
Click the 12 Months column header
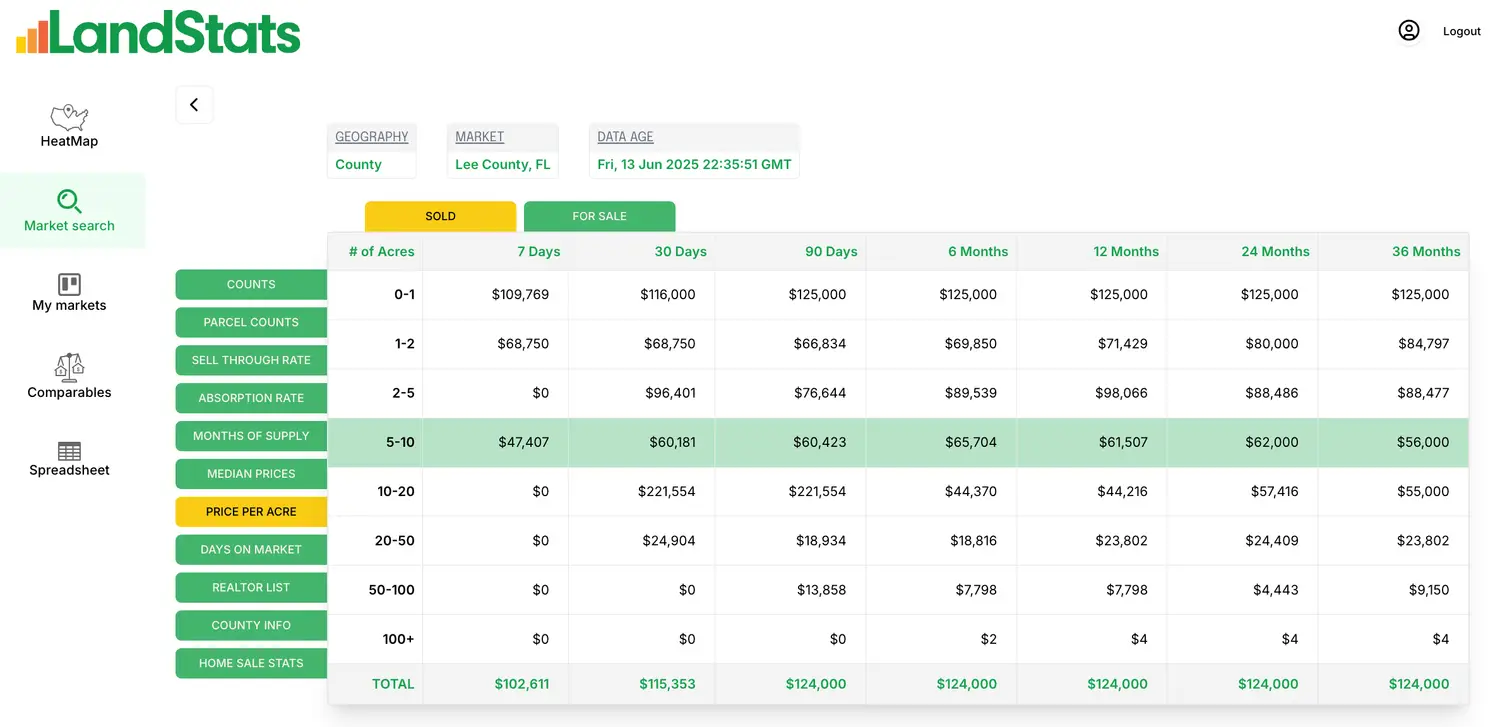click(1126, 251)
